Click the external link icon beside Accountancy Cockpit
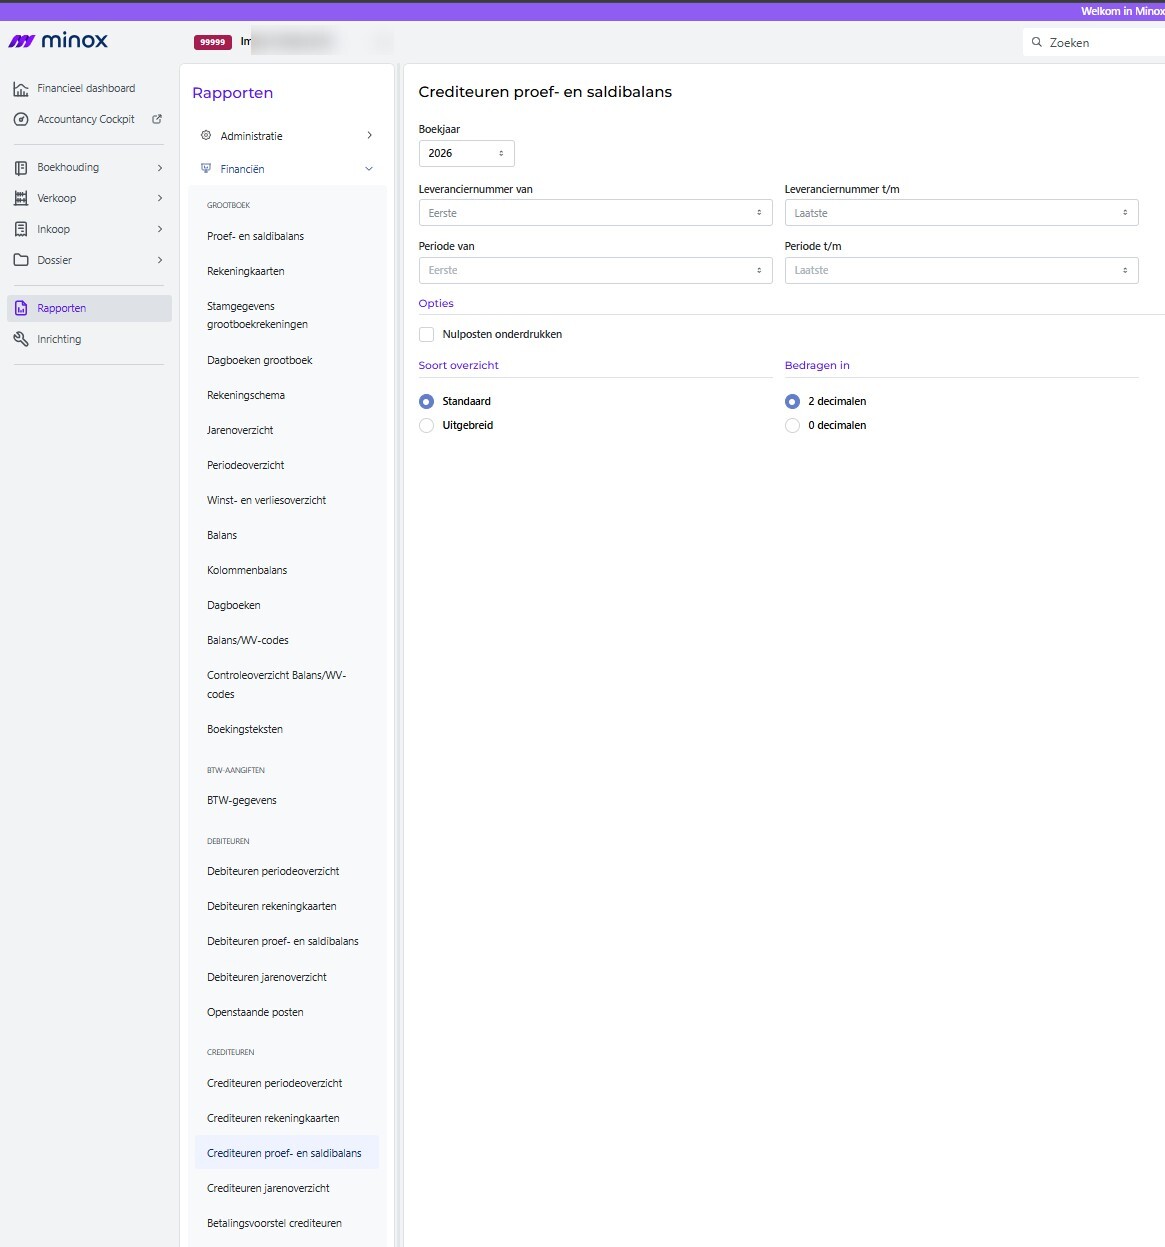 coord(157,119)
